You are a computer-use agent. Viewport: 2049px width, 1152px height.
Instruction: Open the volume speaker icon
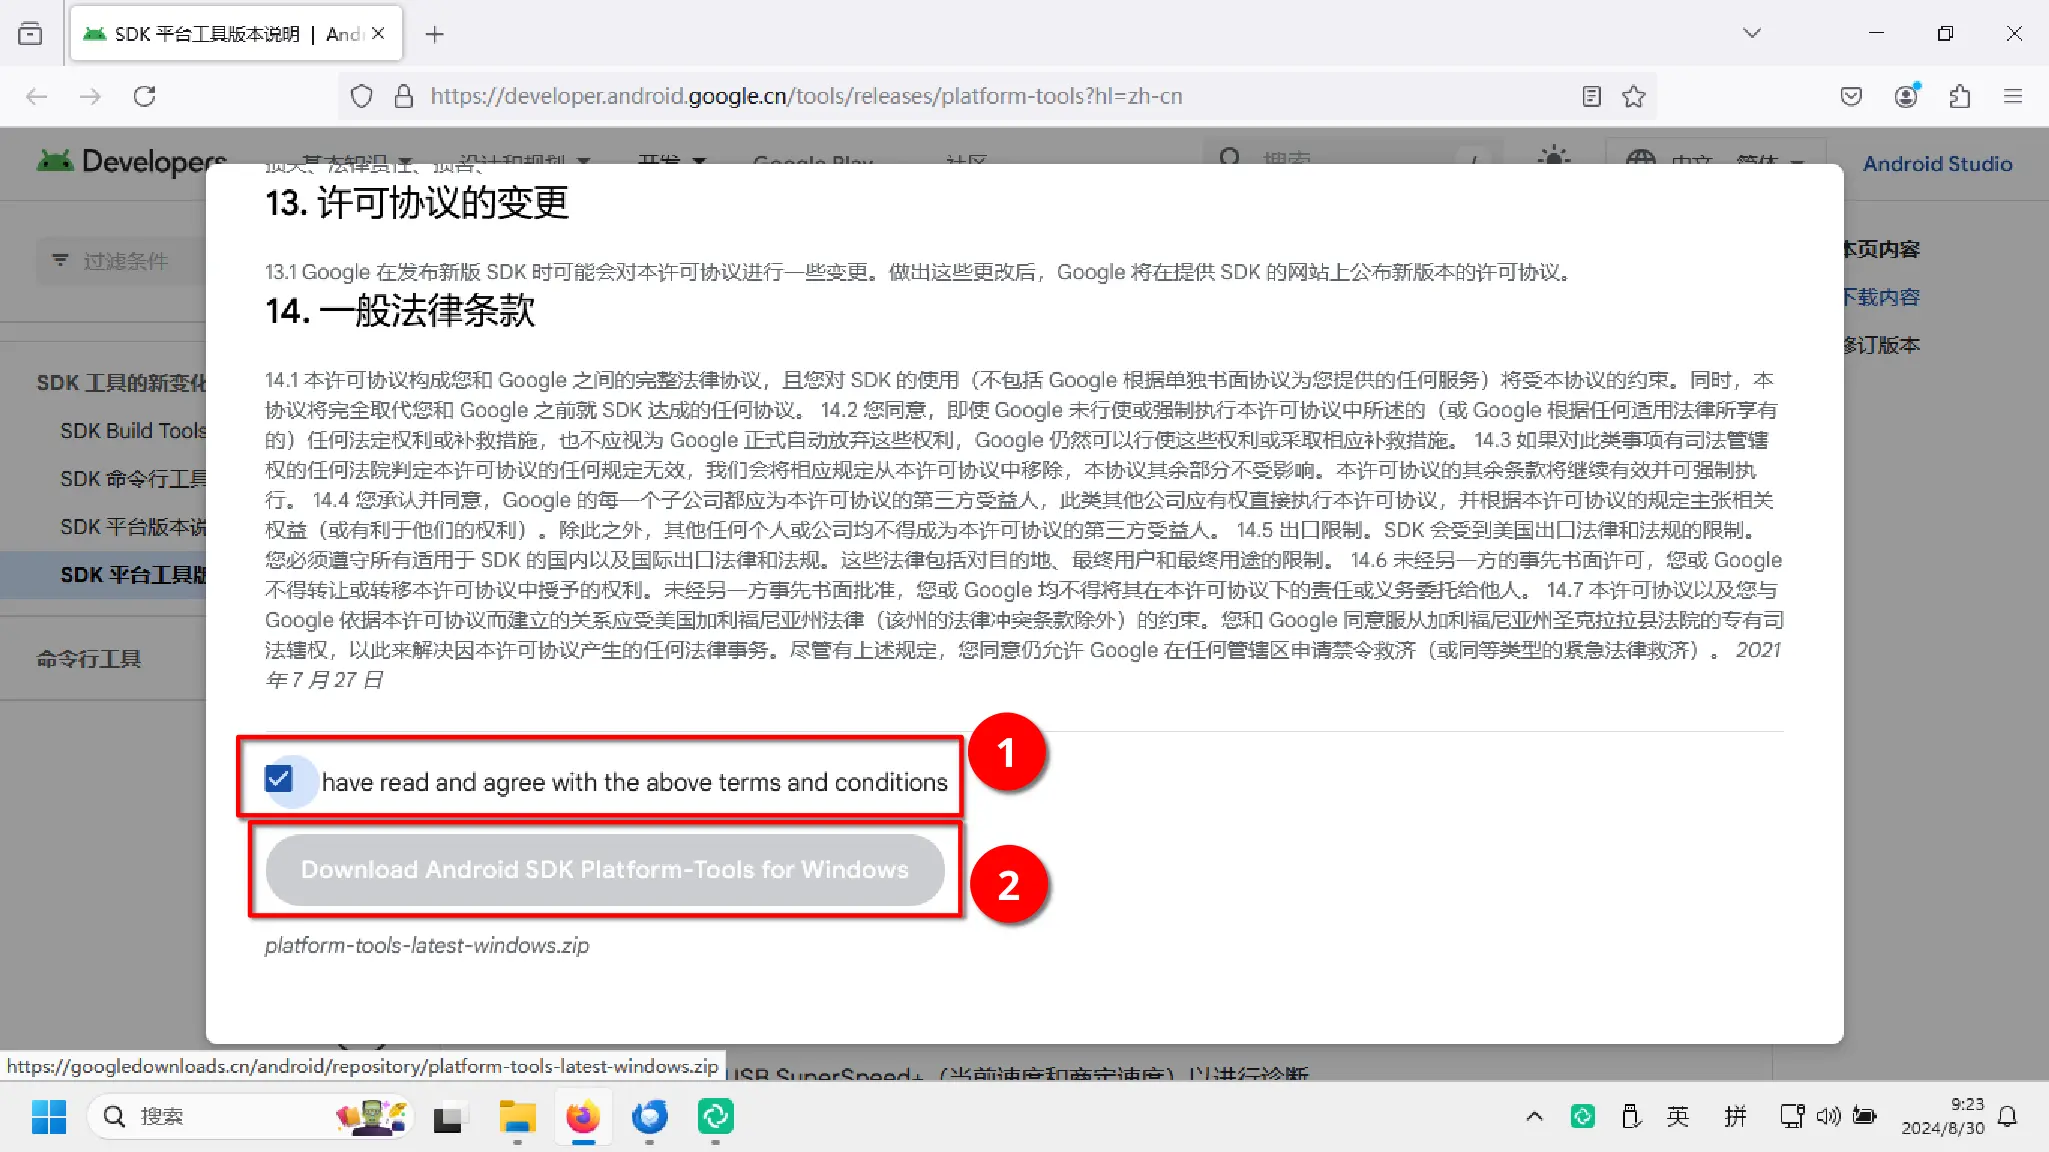[x=1828, y=1116]
